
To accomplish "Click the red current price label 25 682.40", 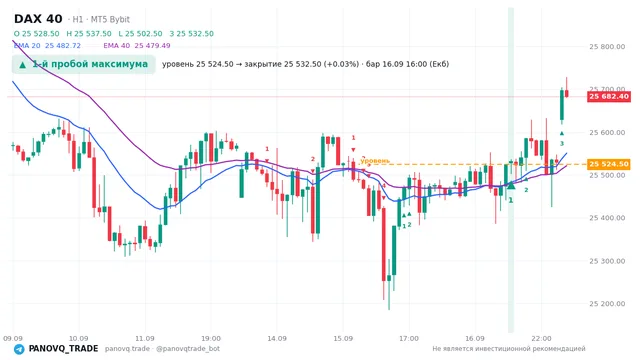I will (x=609, y=96).
